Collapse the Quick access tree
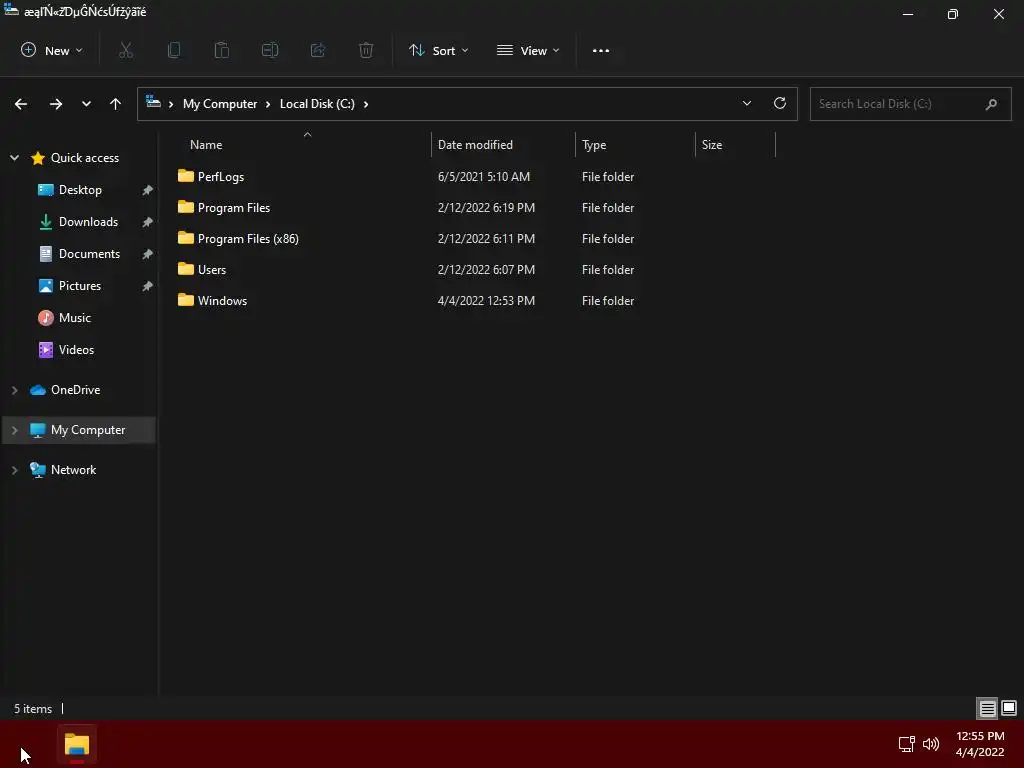The height and width of the screenshot is (768, 1024). coord(14,157)
